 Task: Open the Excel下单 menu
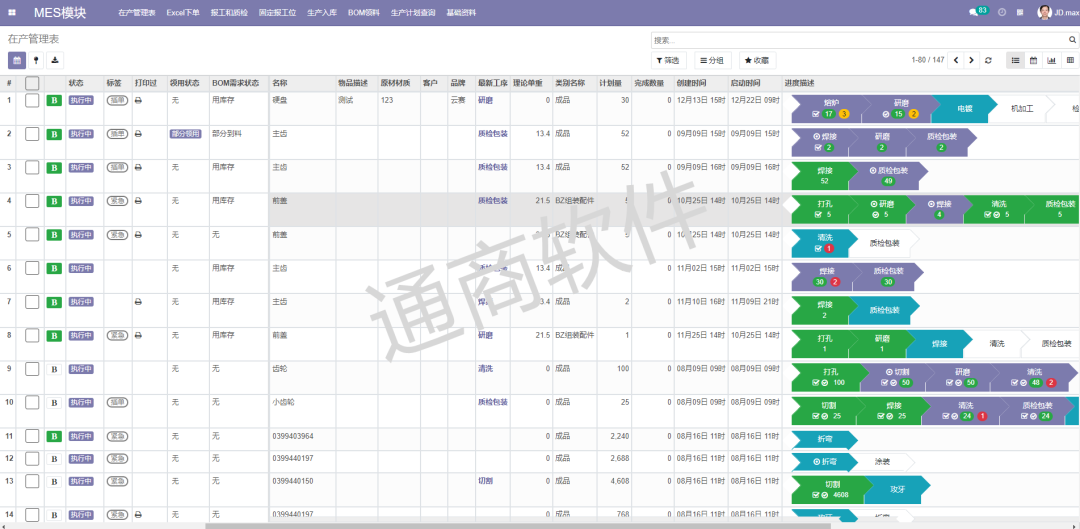[182, 13]
